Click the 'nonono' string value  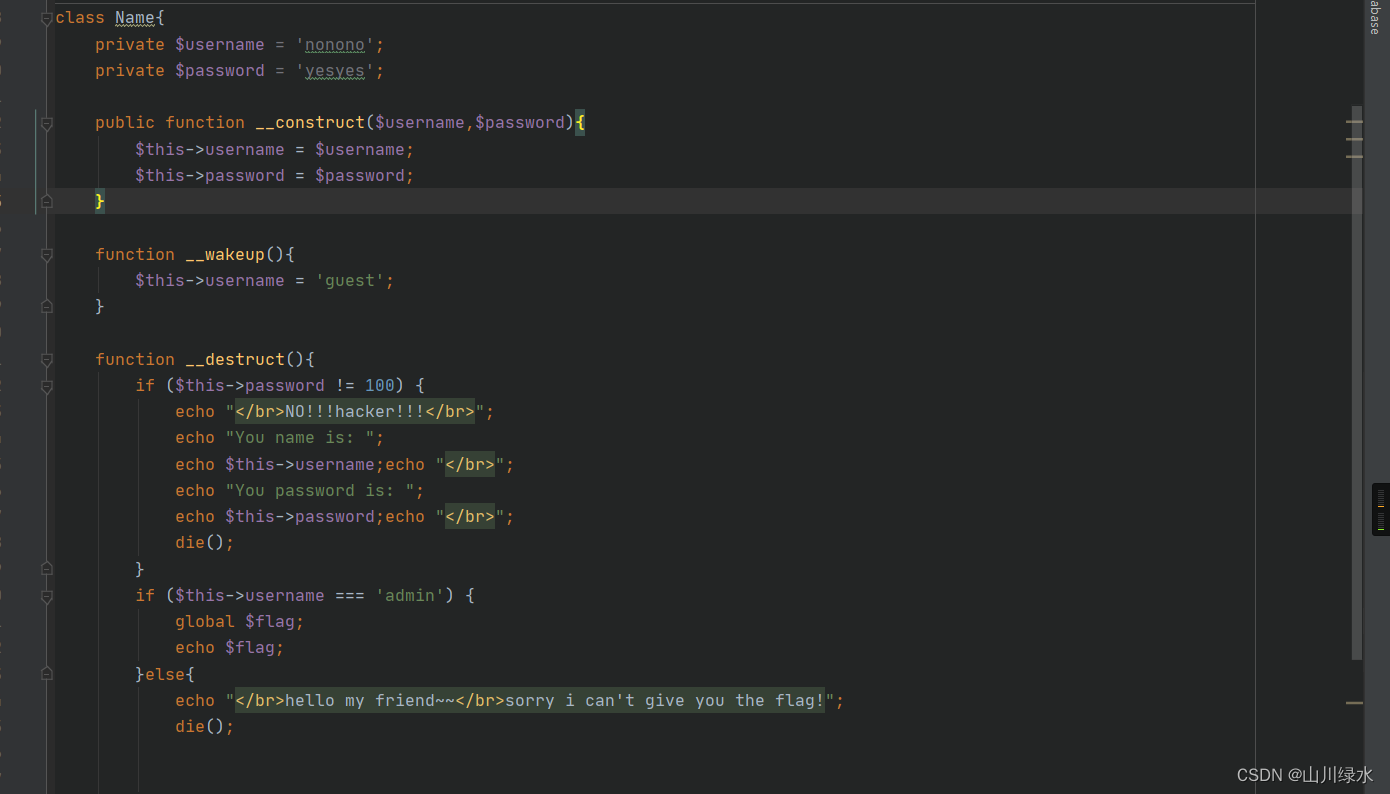(335, 45)
